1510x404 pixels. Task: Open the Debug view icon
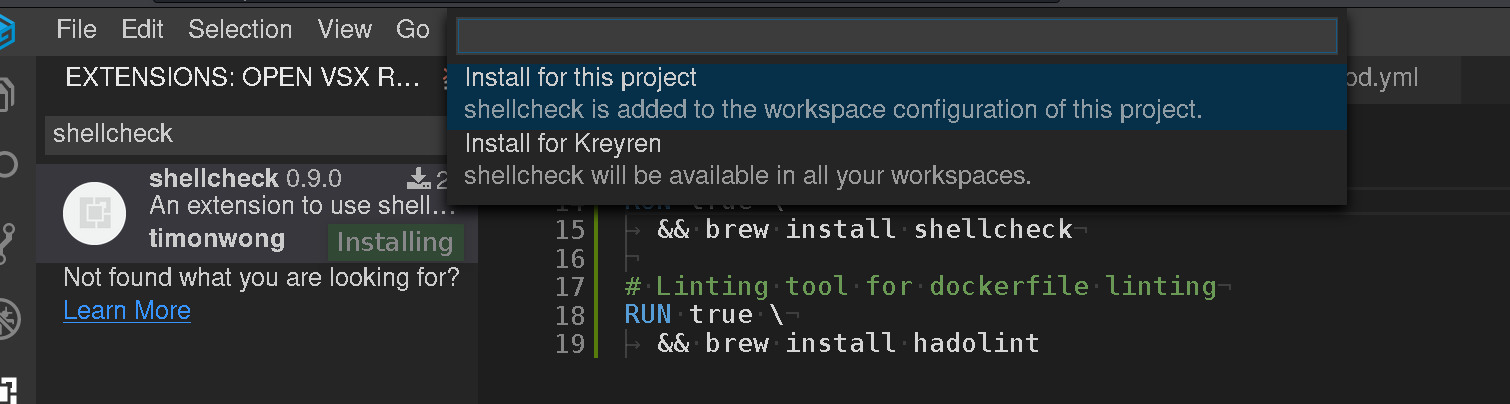tap(9, 319)
